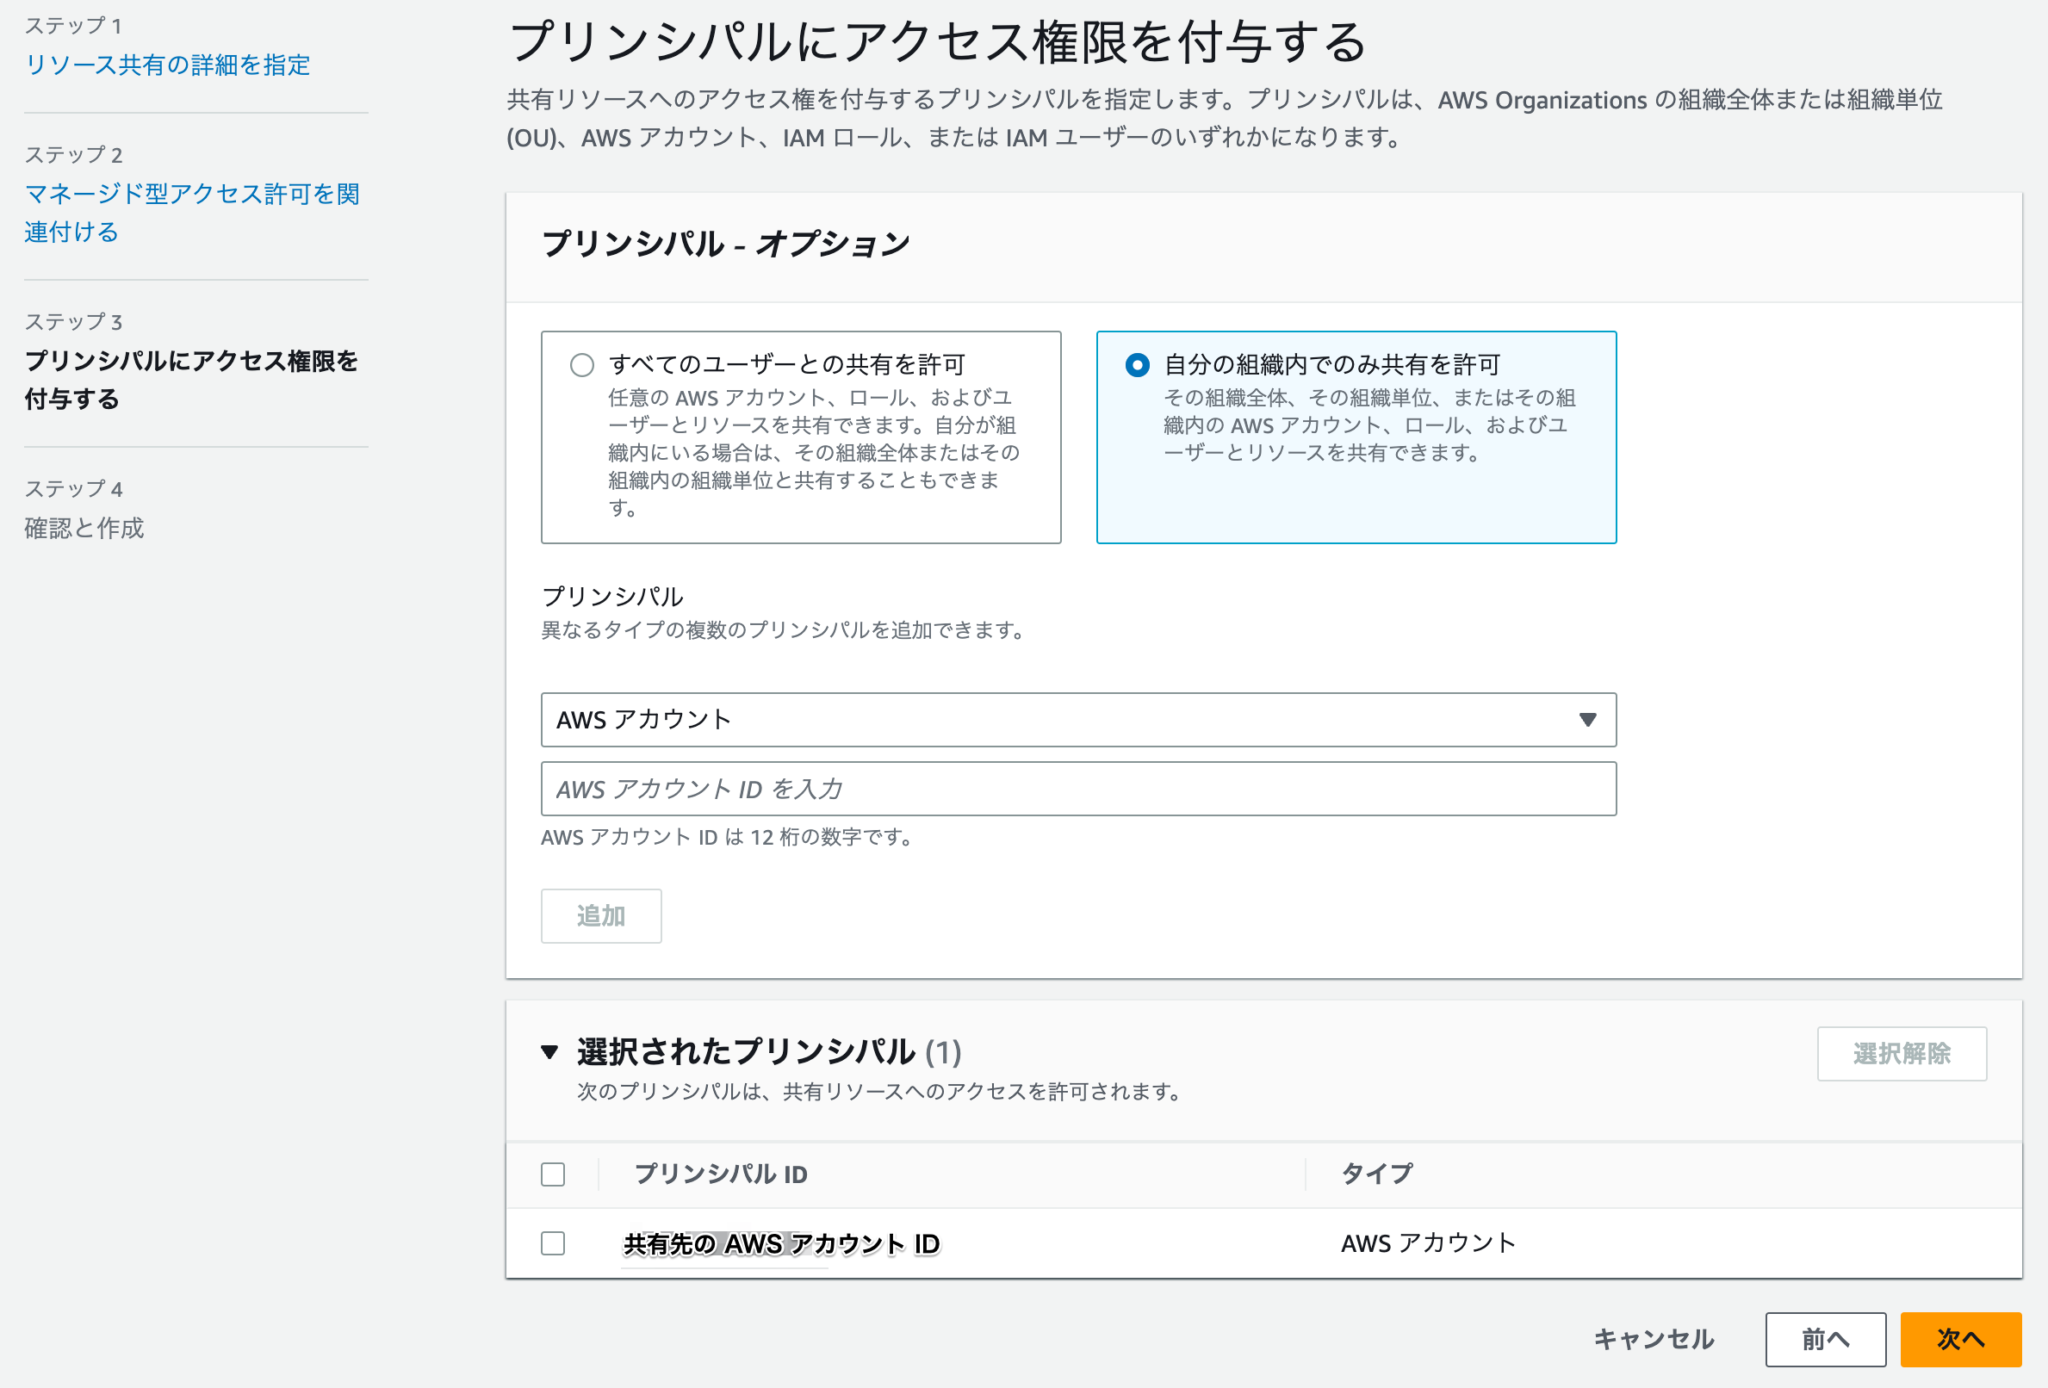Viewport: 2048px width, 1388px height.
Task: Click the orange 次へ button
Action: tap(1960, 1339)
